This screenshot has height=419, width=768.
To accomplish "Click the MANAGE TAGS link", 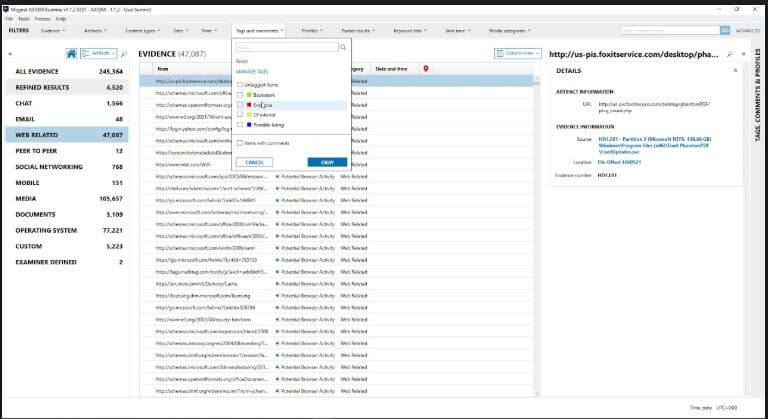I will tap(252, 72).
